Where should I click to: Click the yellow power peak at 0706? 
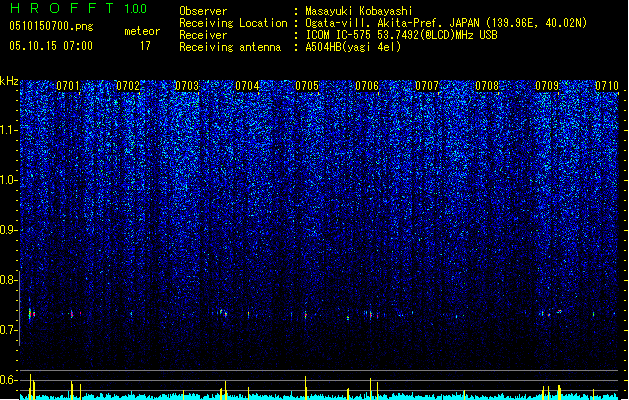pyautogui.click(x=370, y=388)
